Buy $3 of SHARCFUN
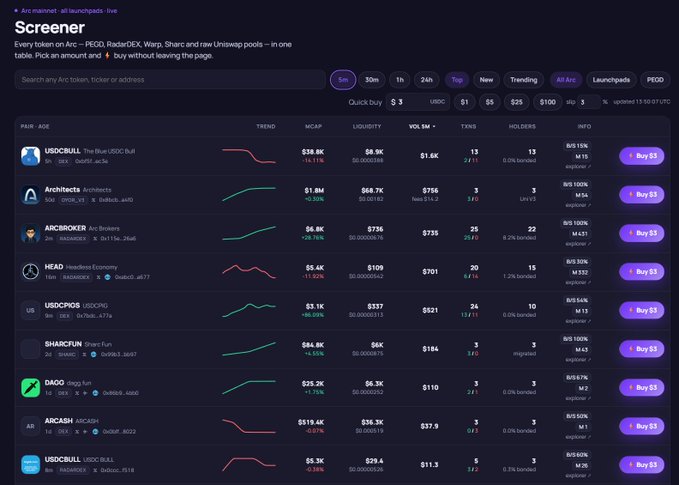Screen dimensions: 679x485 [641, 349]
